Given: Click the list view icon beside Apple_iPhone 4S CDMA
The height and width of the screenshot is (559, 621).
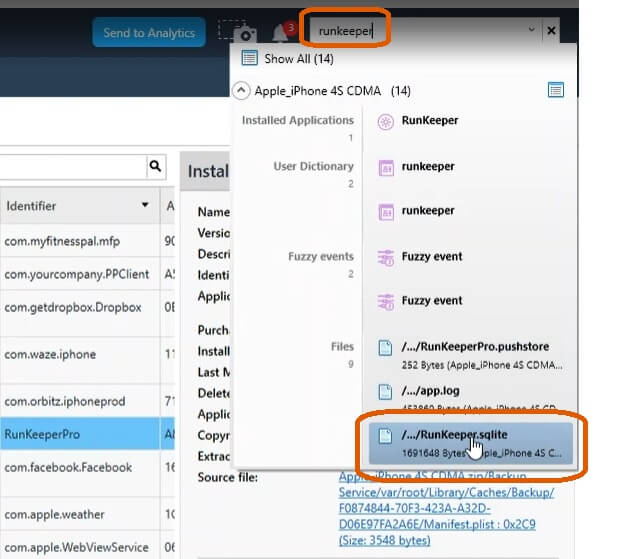Looking at the screenshot, I should click(x=556, y=90).
